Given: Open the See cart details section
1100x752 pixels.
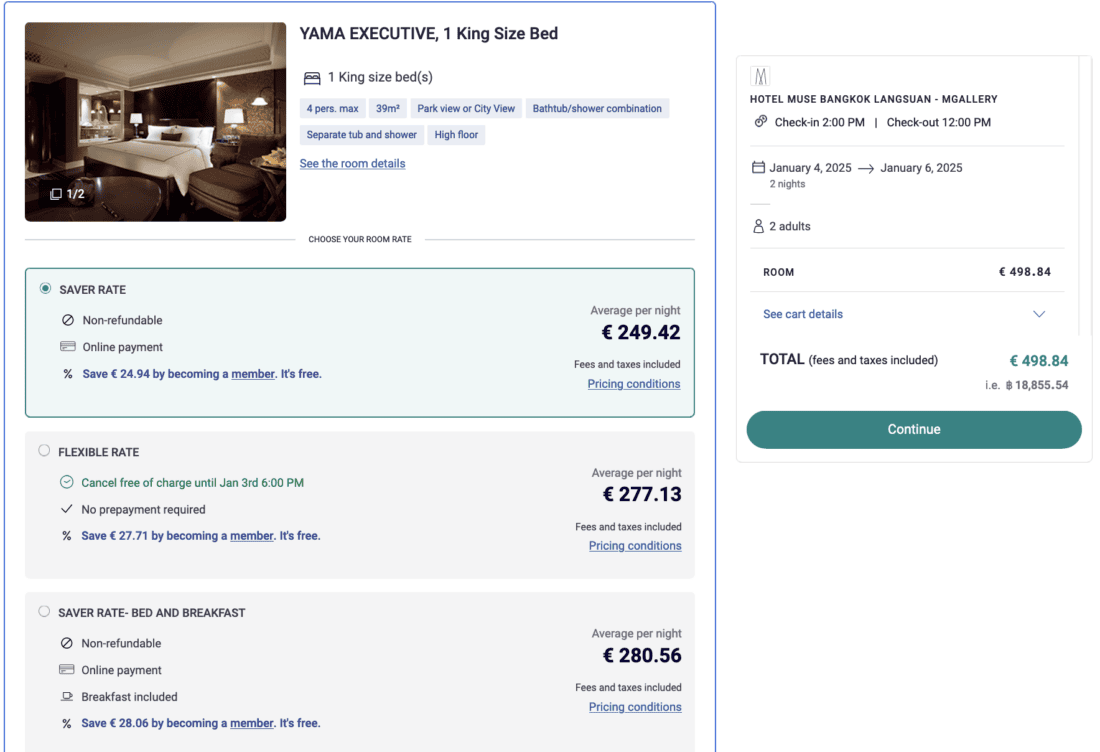Looking at the screenshot, I should [803, 314].
